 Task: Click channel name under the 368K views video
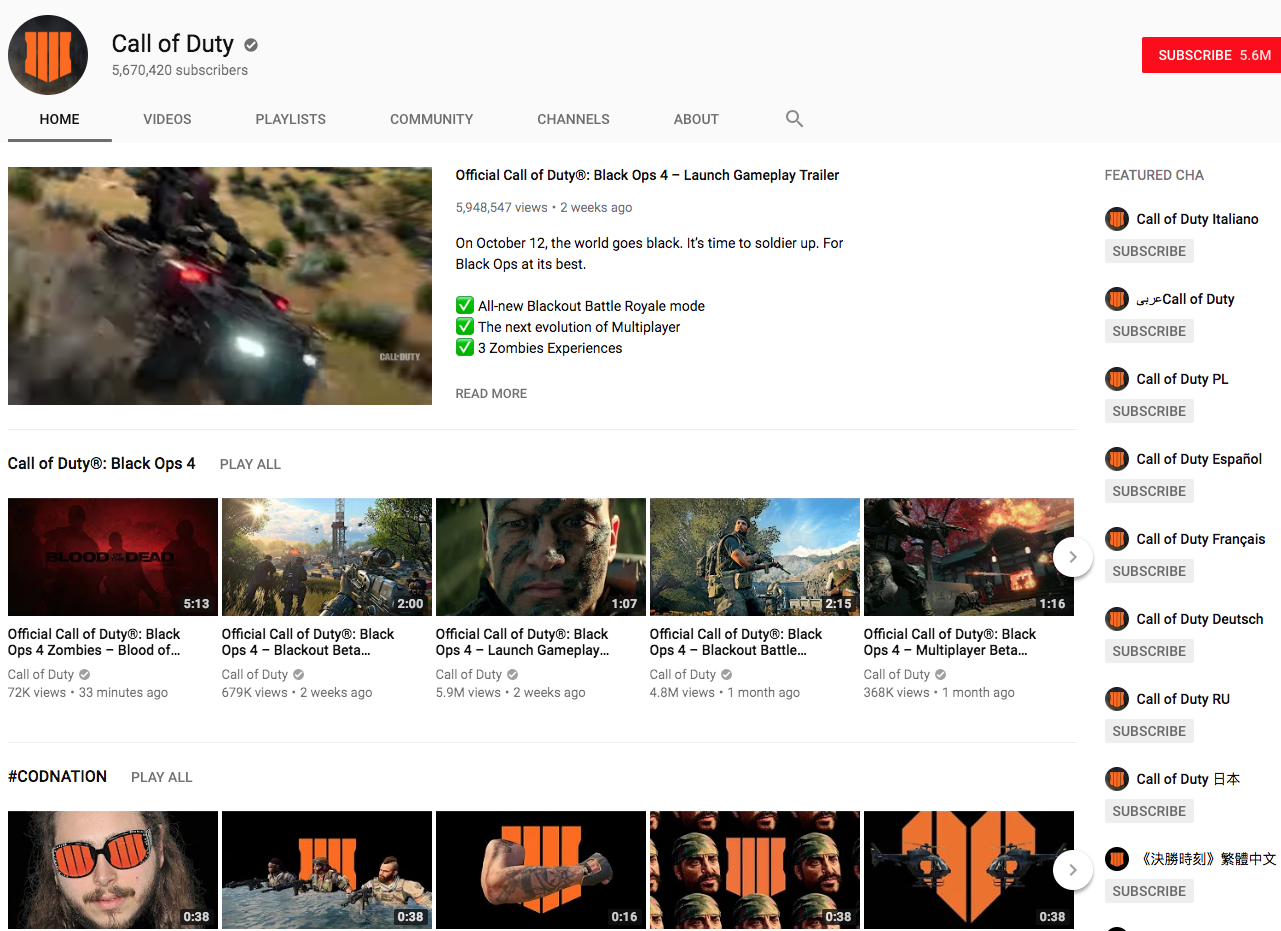[897, 675]
